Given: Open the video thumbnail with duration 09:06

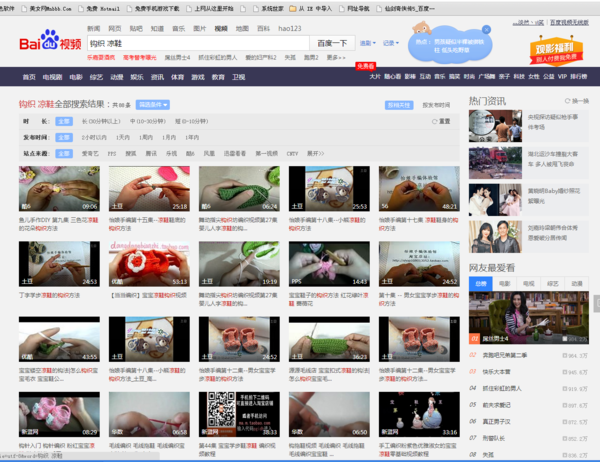Looking at the screenshot, I should click(x=59, y=189).
